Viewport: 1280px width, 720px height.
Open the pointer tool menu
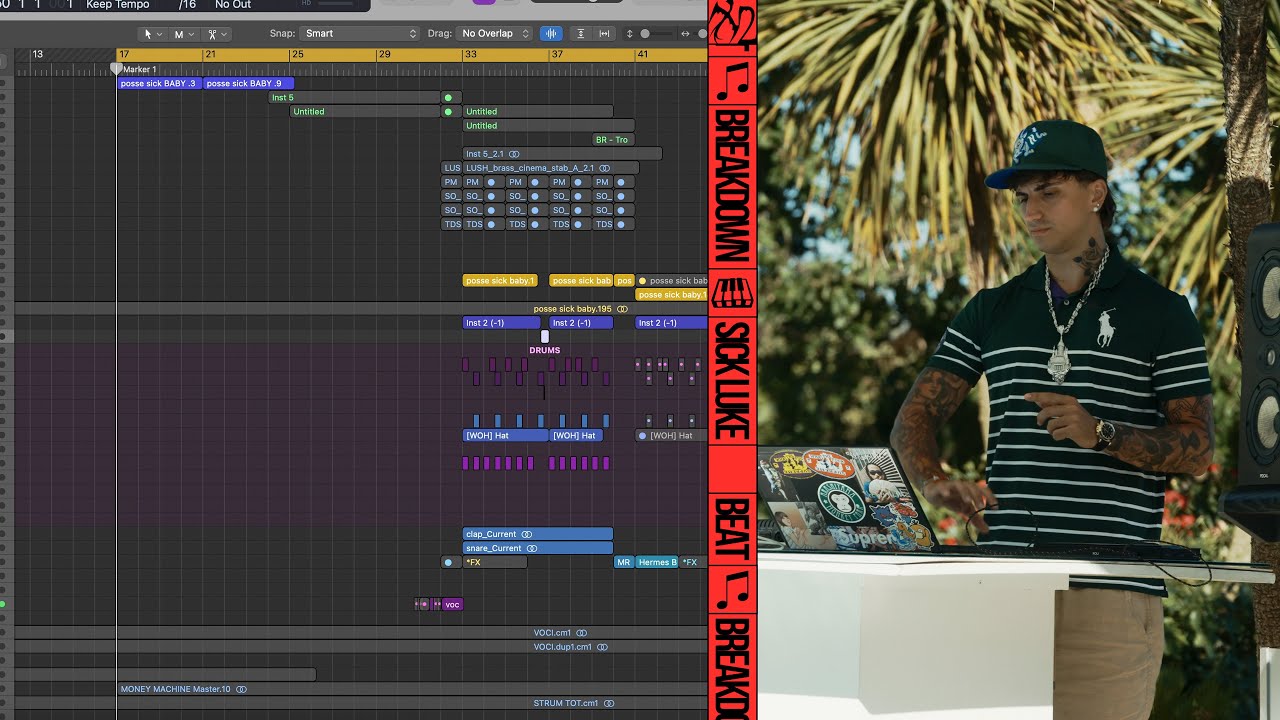153,34
